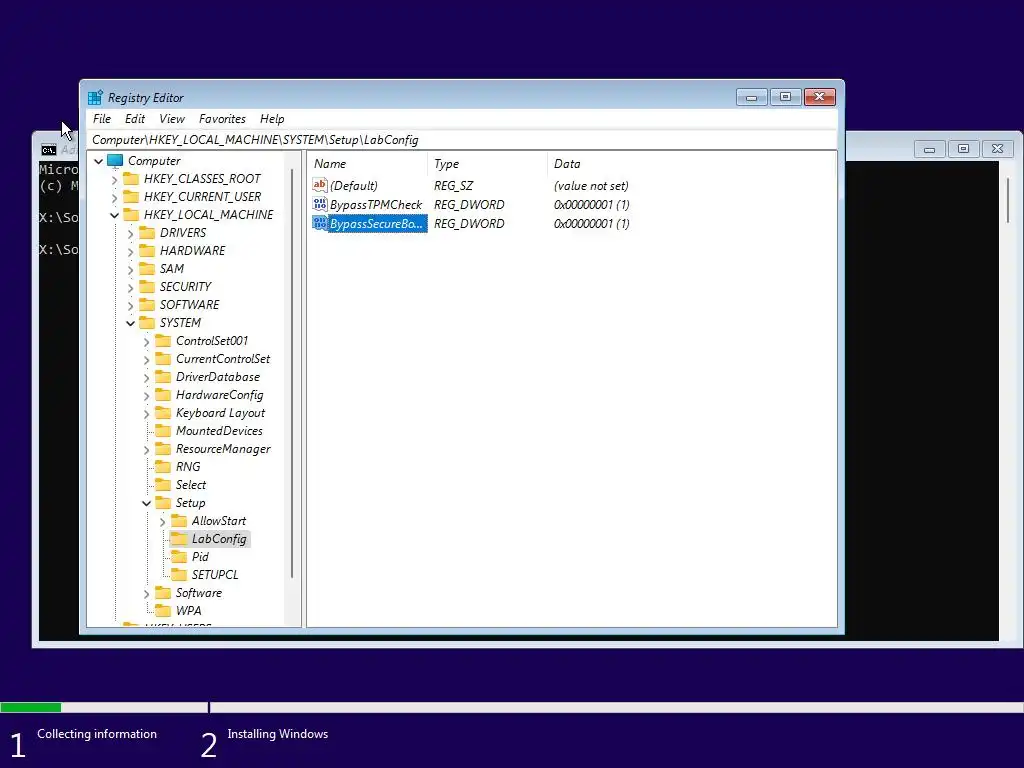Click the SECURITY folder icon
The height and width of the screenshot is (768, 1024).
(x=148, y=287)
